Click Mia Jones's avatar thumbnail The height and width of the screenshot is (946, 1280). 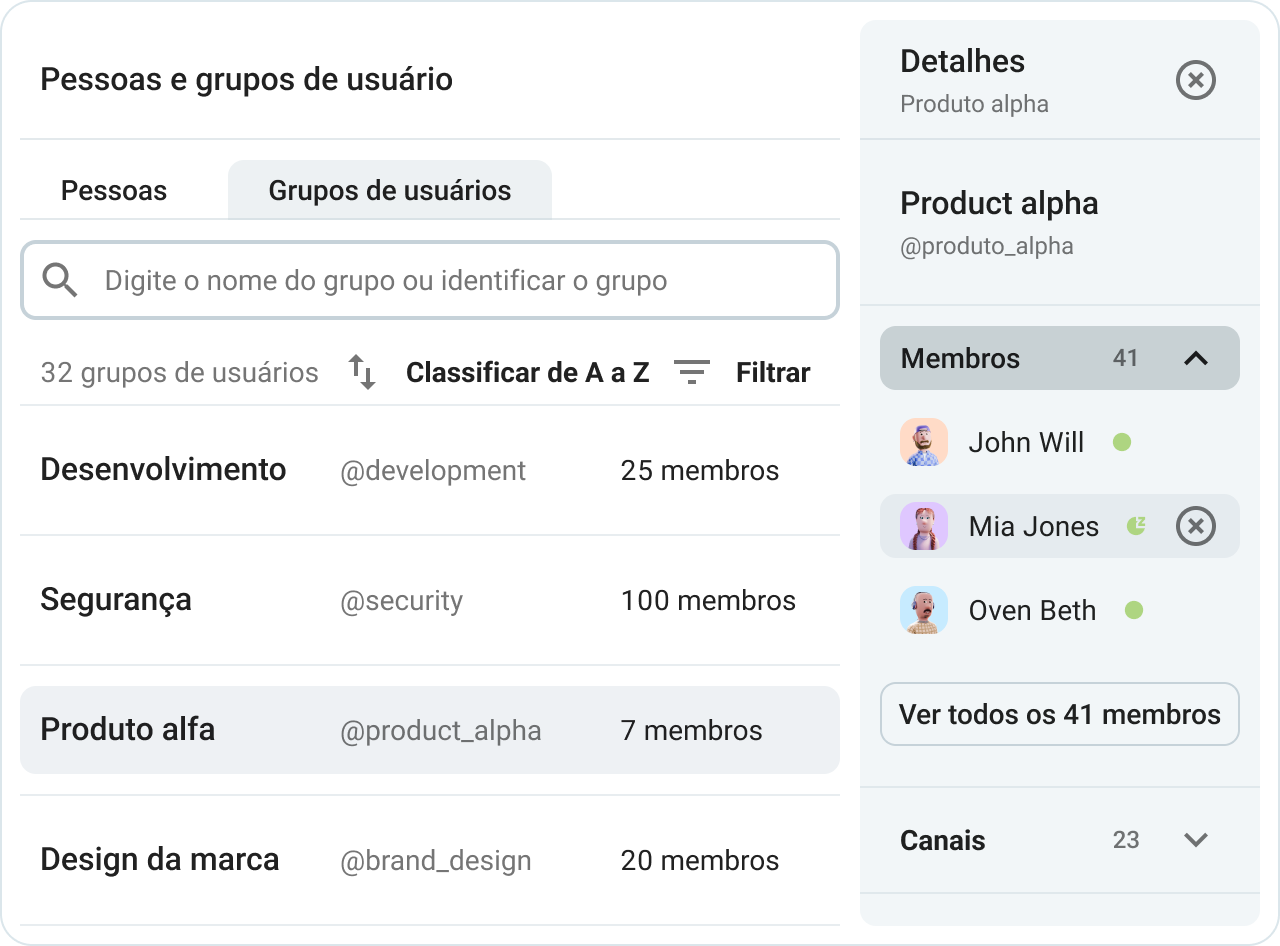coord(923,526)
